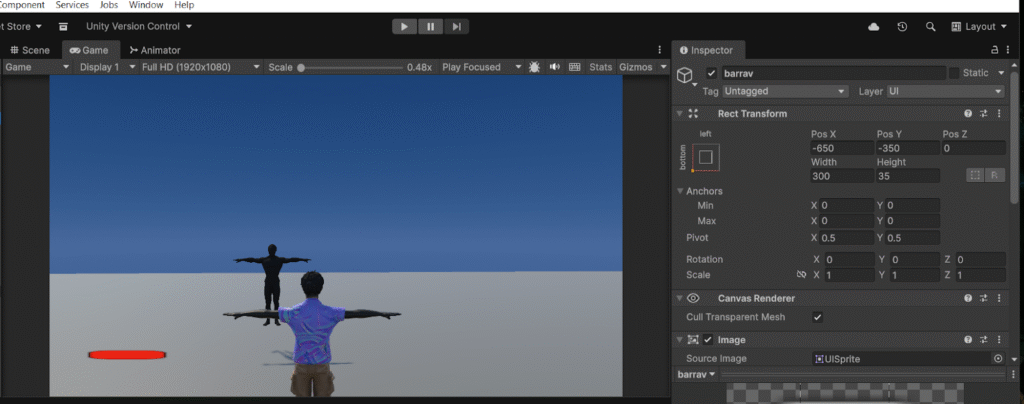Open the Layer dropdown showing UI
The image size is (1024, 404).
[x=945, y=91]
